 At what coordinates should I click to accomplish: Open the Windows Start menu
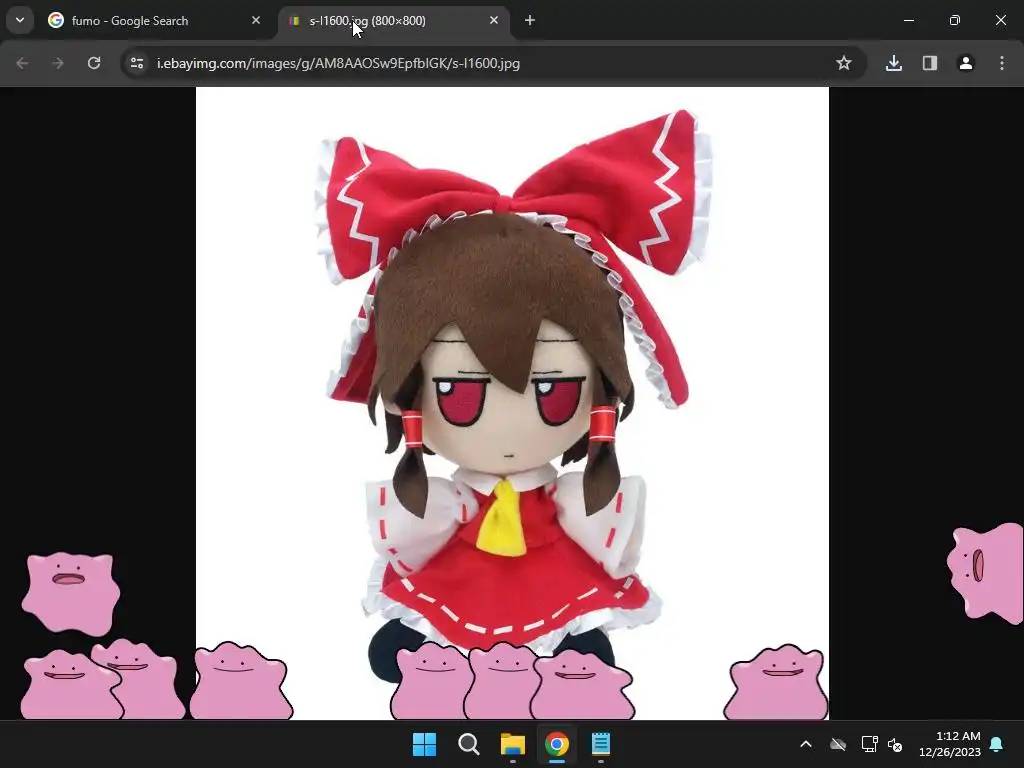424,744
